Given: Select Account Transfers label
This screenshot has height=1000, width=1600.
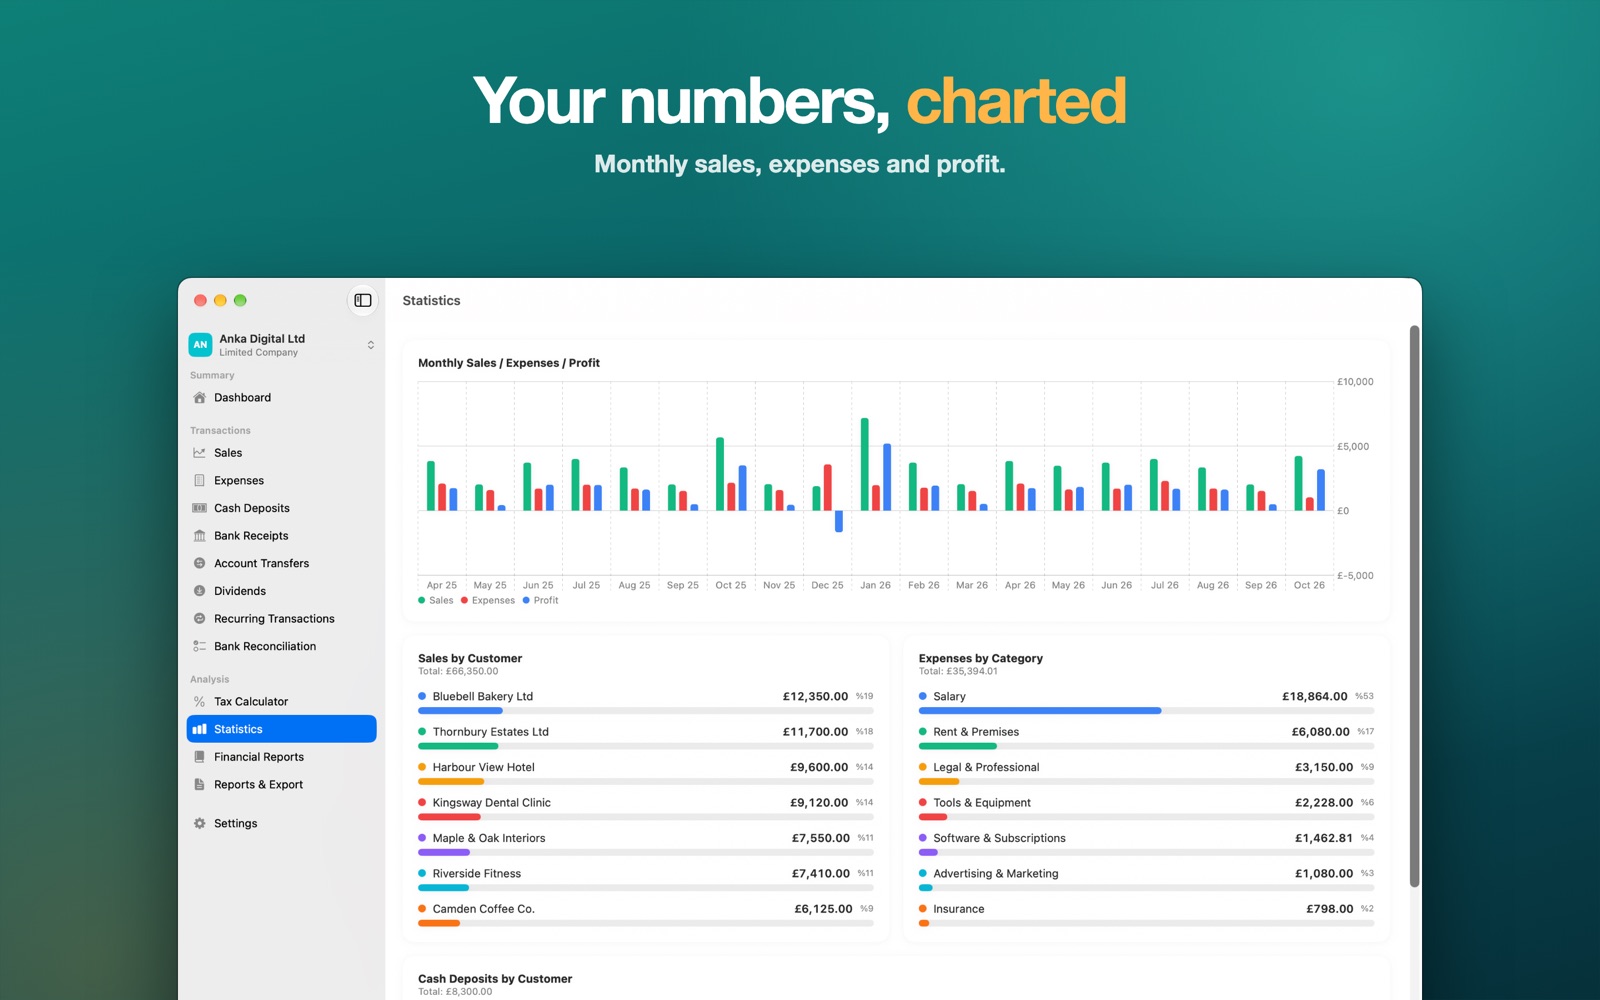Looking at the screenshot, I should coord(262,564).
